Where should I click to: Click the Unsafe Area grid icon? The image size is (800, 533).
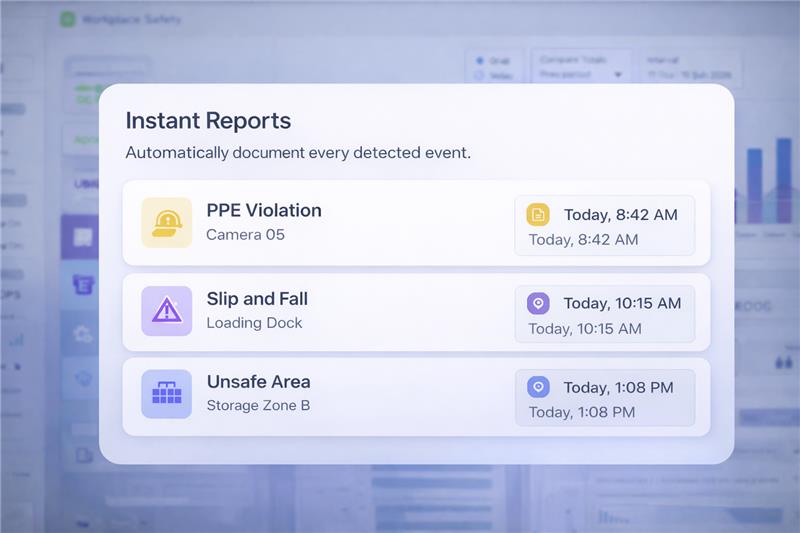[166, 394]
